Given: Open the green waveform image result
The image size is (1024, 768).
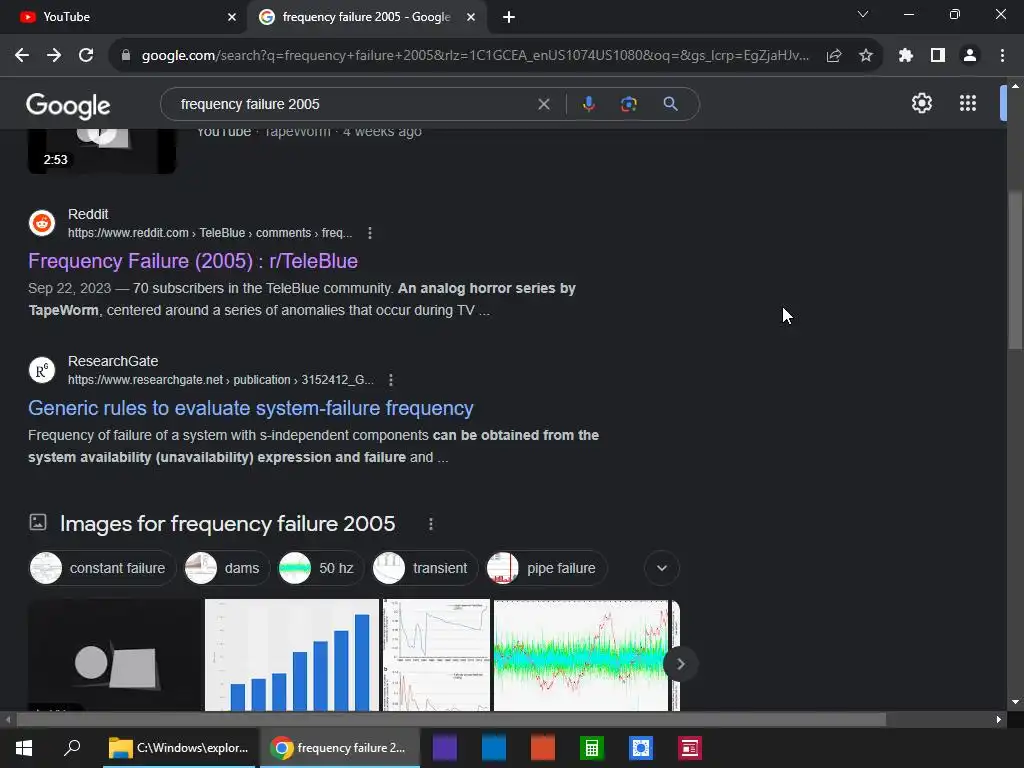Looking at the screenshot, I should [x=581, y=655].
